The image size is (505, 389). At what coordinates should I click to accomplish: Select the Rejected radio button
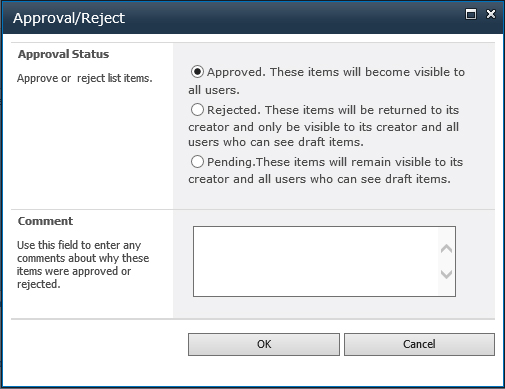point(197,110)
